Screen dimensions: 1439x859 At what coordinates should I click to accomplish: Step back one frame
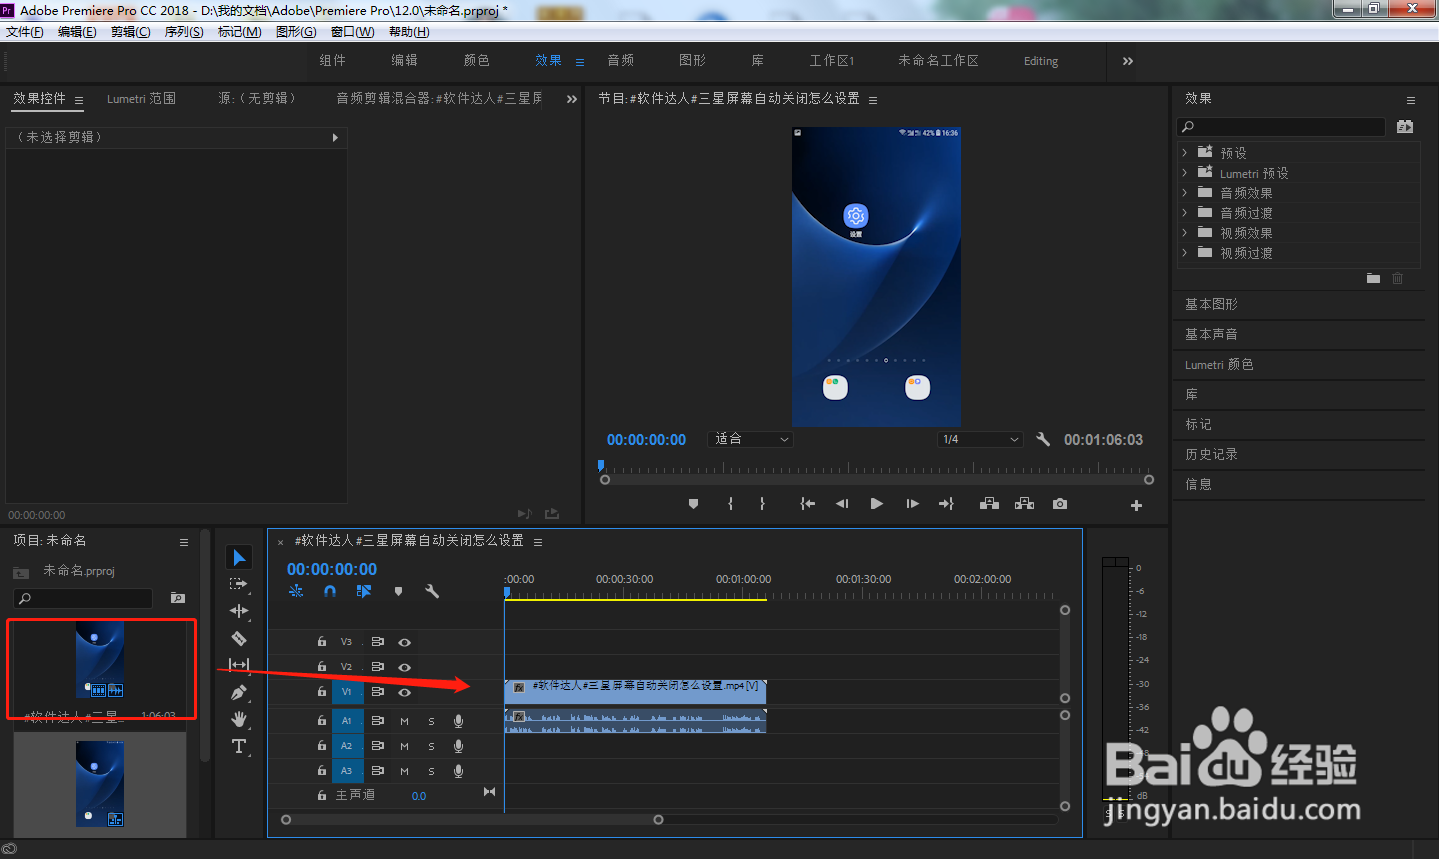coord(842,504)
